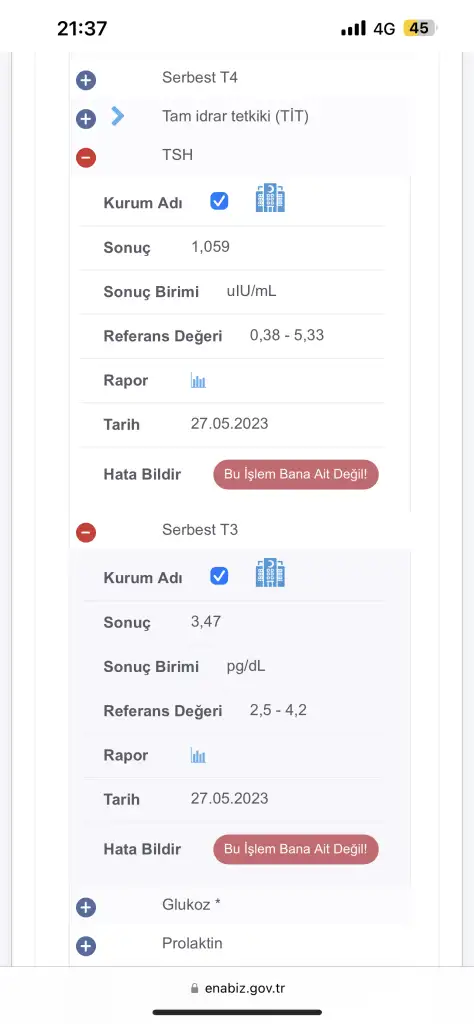Select the TSH test name label
474x1024 pixels.
click(178, 155)
